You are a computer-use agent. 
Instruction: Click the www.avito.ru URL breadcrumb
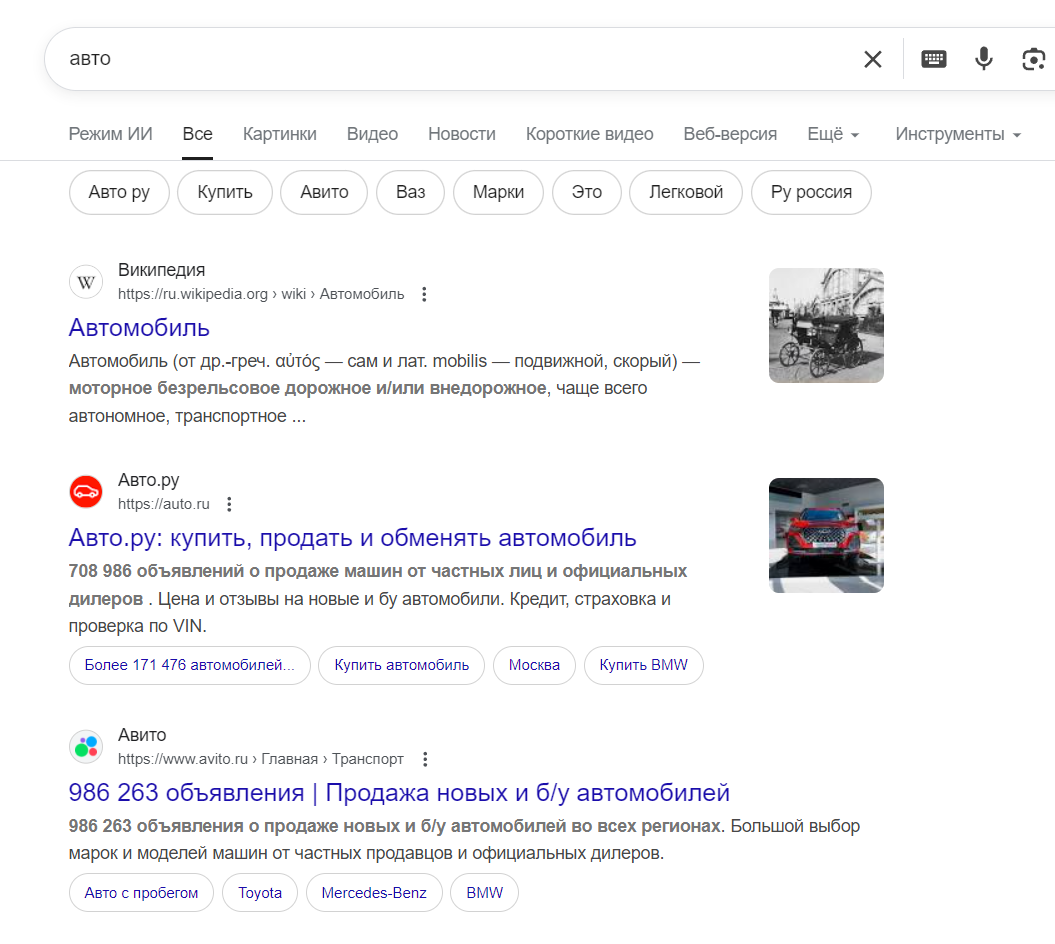coord(260,759)
